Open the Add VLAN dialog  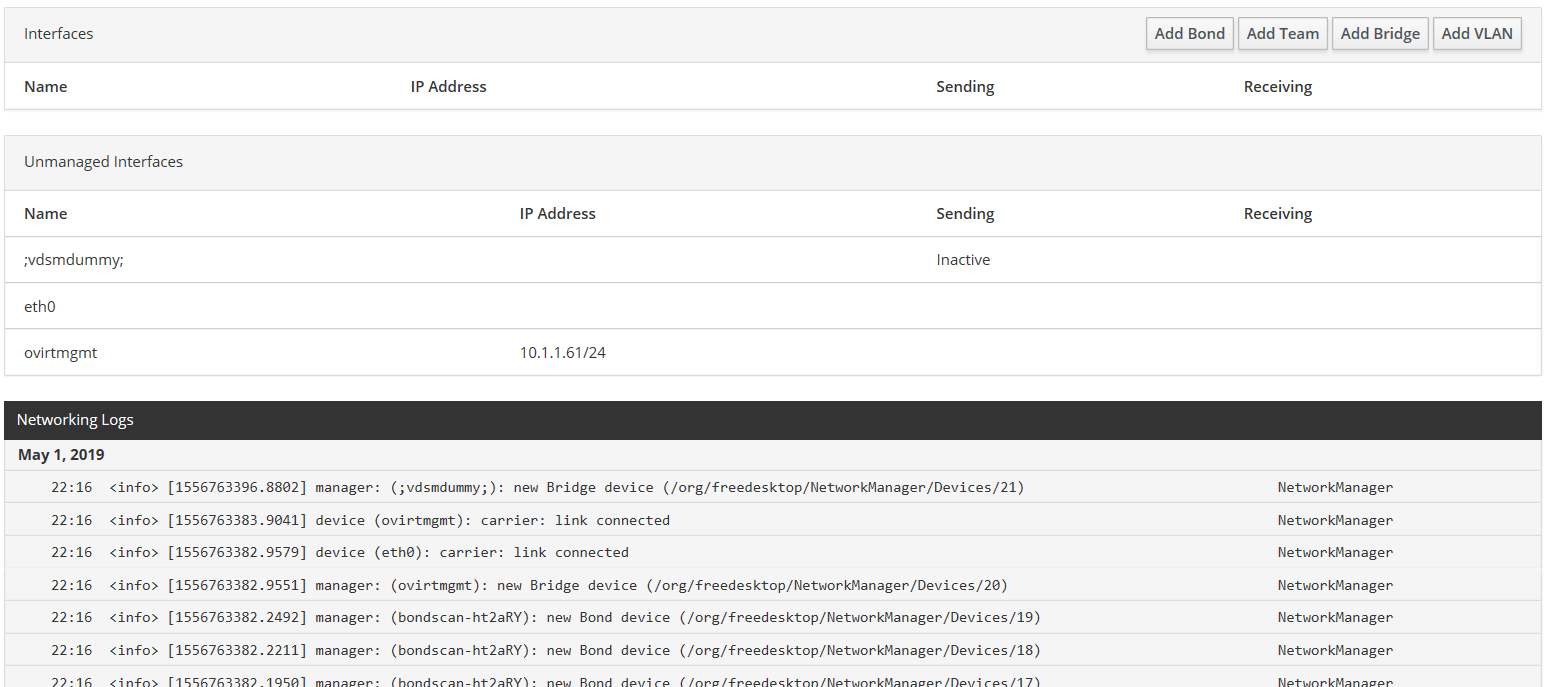(1476, 34)
